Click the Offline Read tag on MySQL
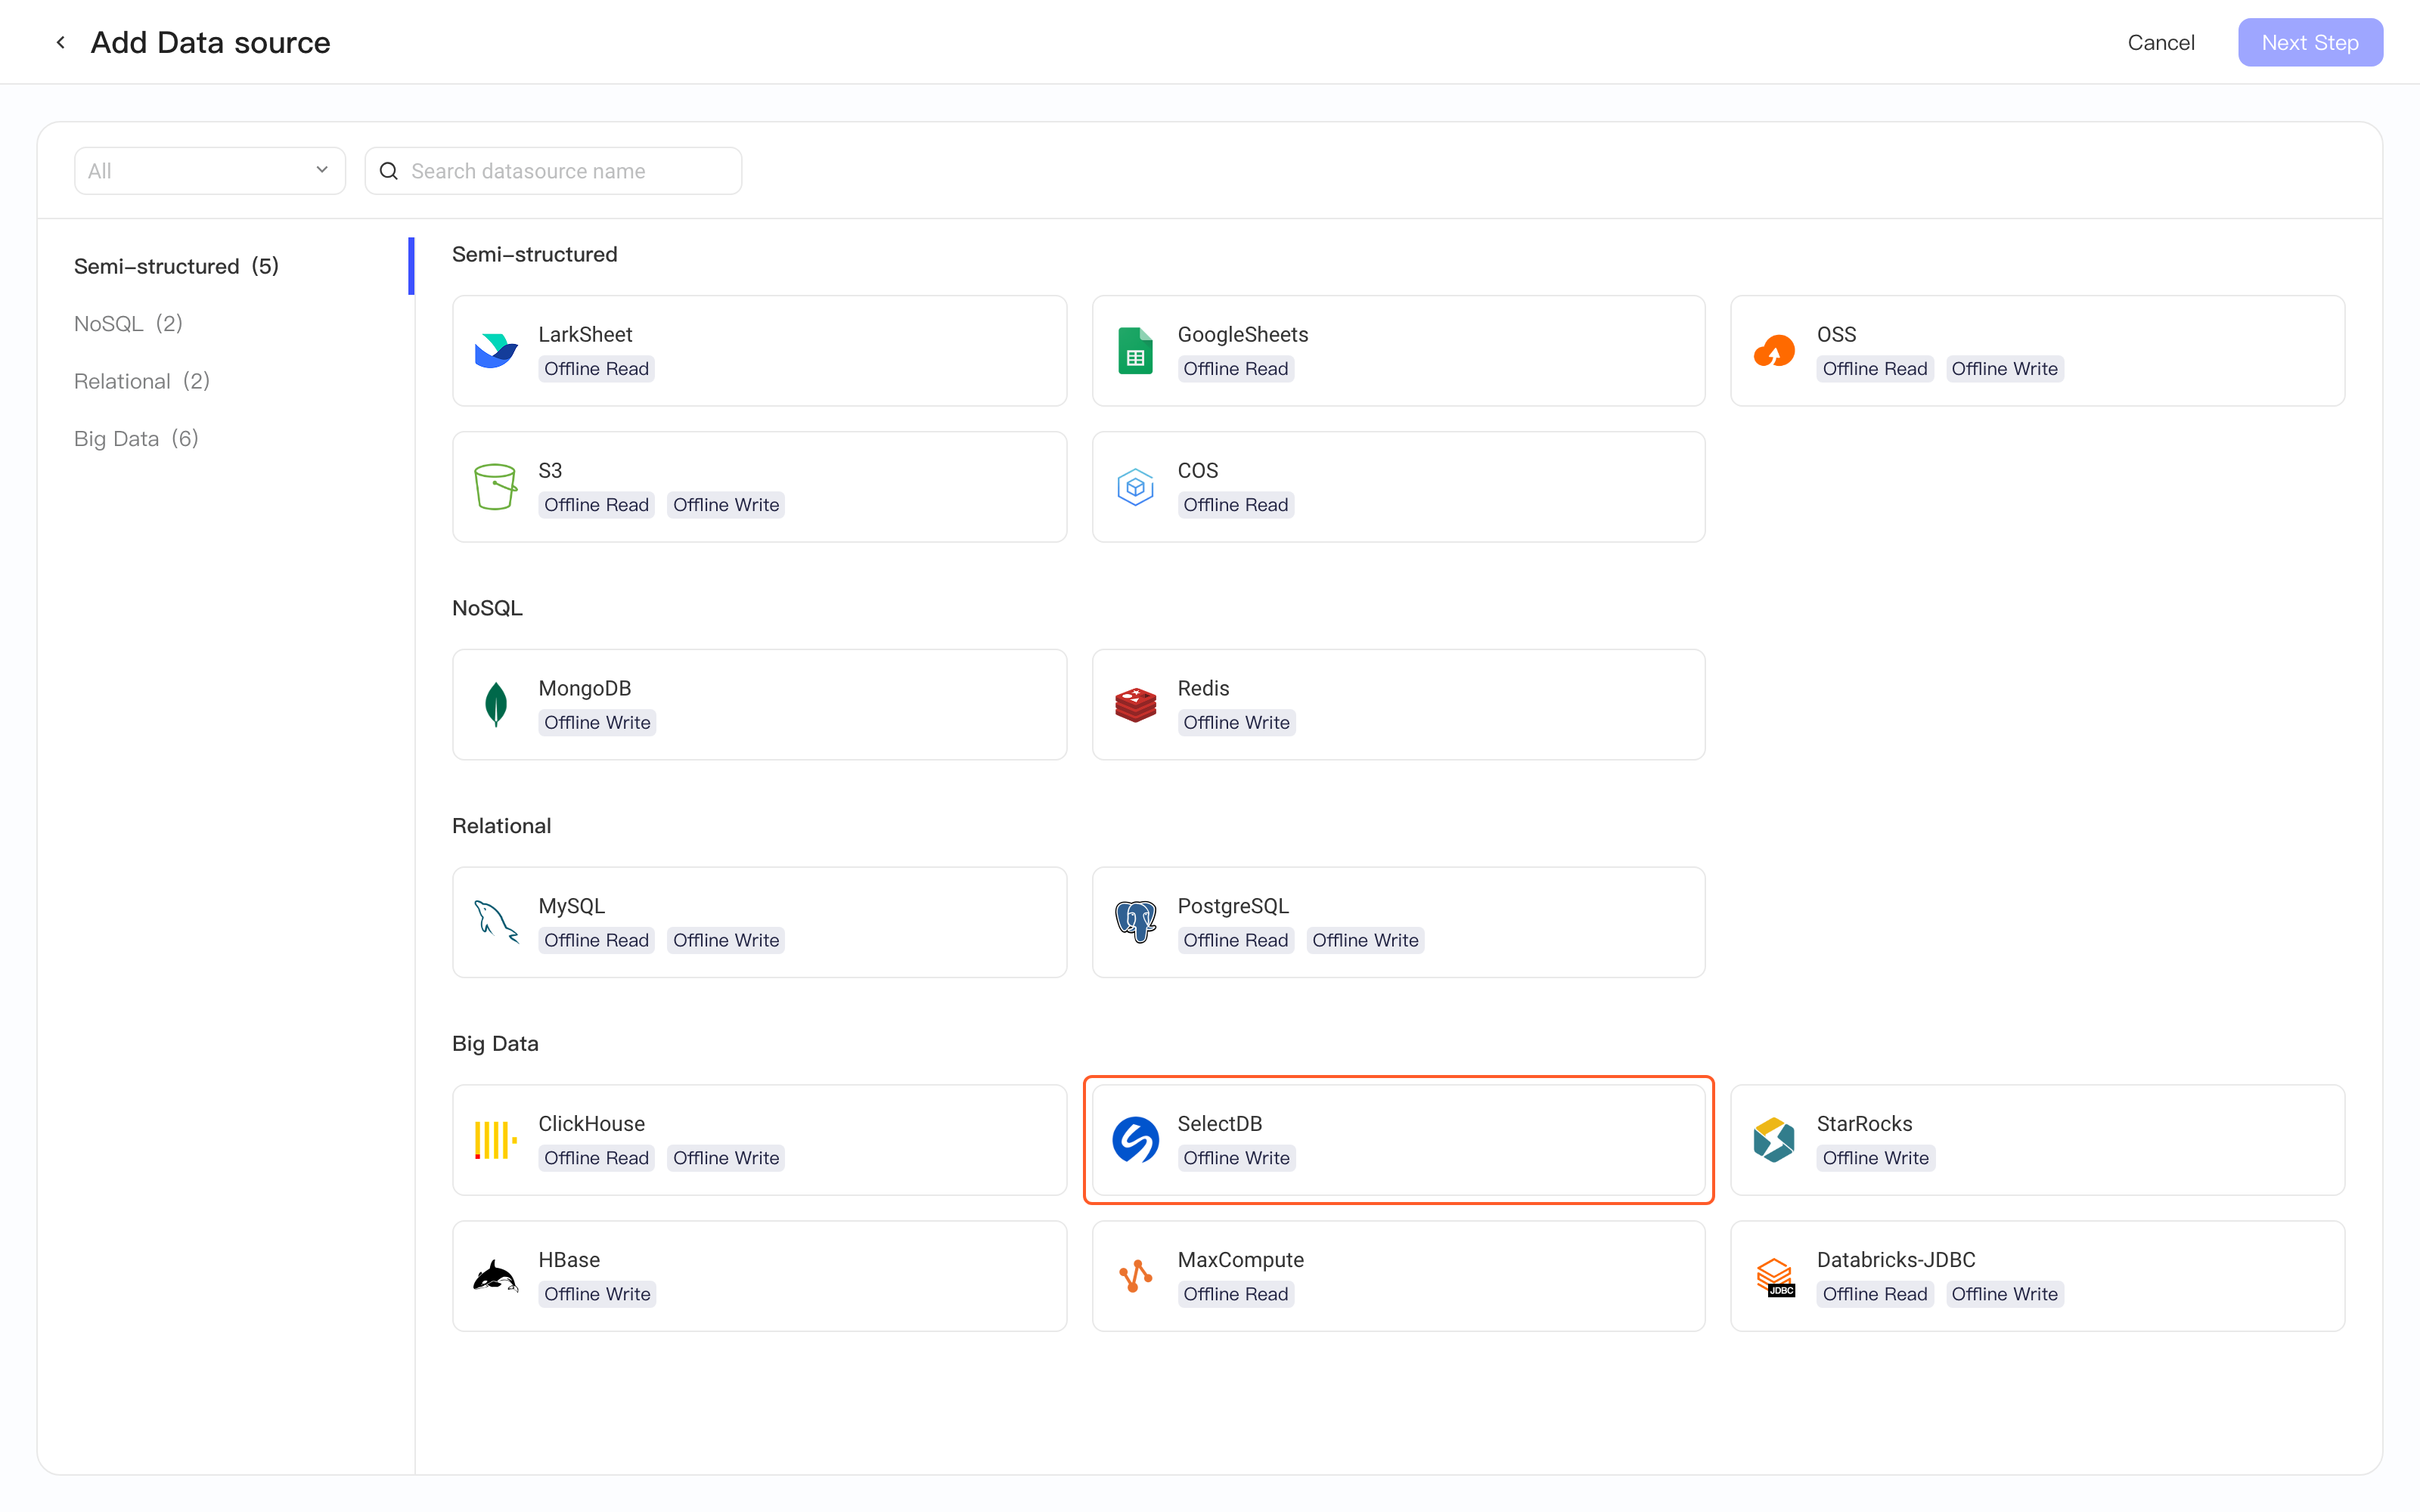Image resolution: width=2420 pixels, height=1512 pixels. (596, 940)
